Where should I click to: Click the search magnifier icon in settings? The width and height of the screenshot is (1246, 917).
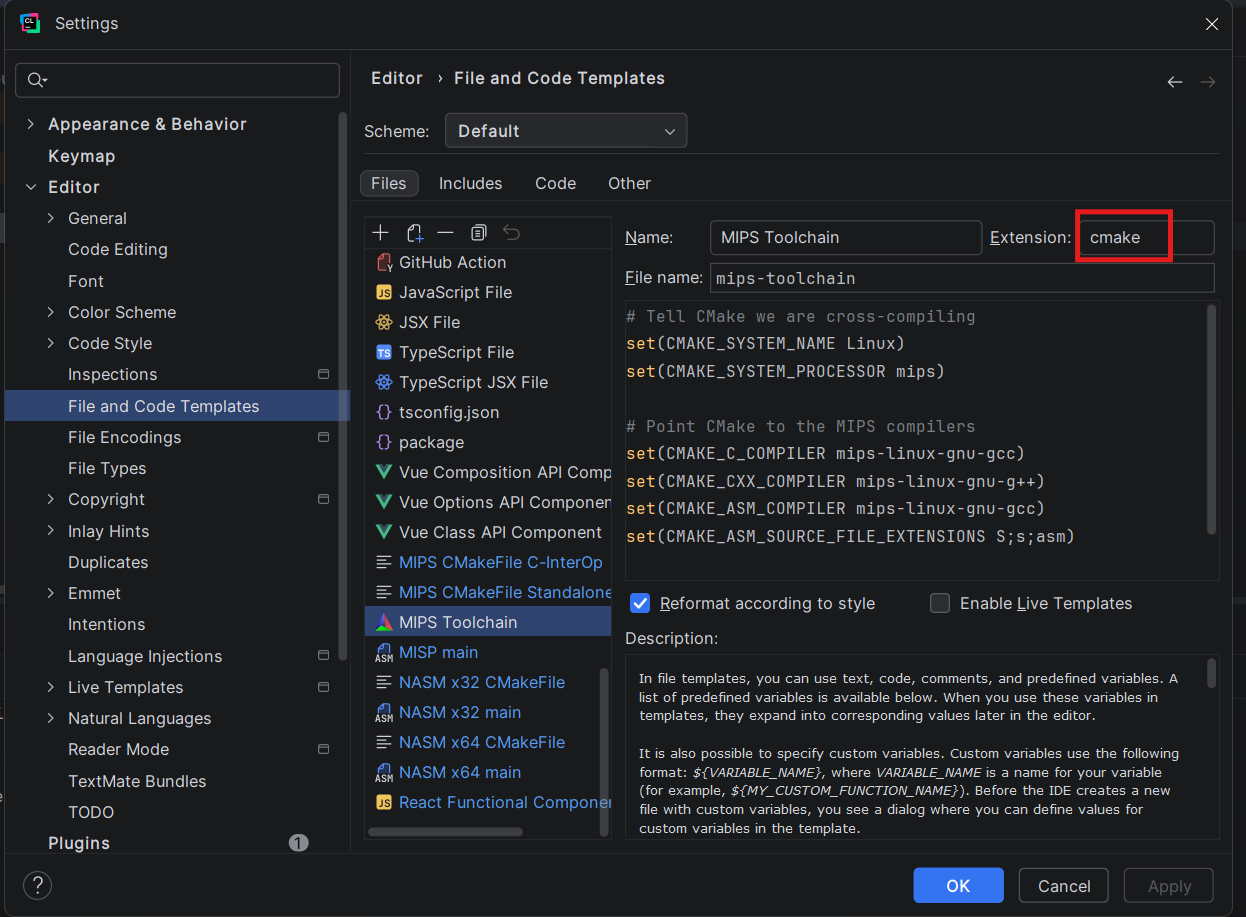pyautogui.click(x=37, y=80)
